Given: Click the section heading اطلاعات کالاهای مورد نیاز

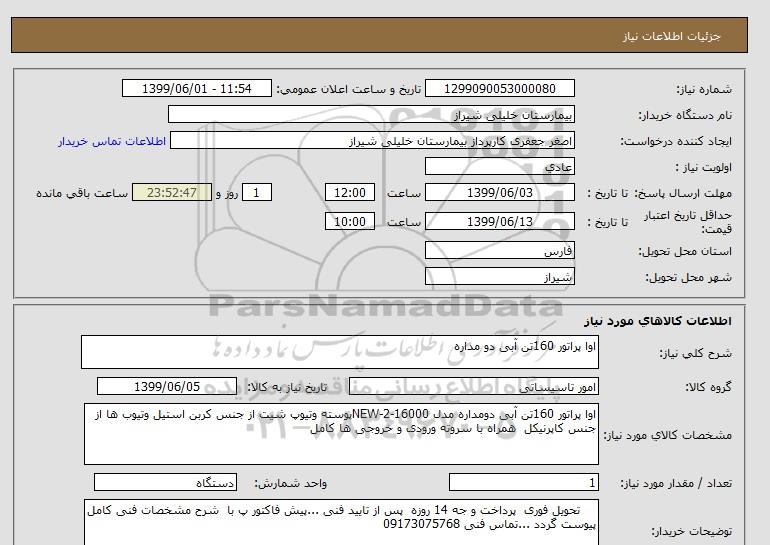Looking at the screenshot, I should pyautogui.click(x=658, y=321).
